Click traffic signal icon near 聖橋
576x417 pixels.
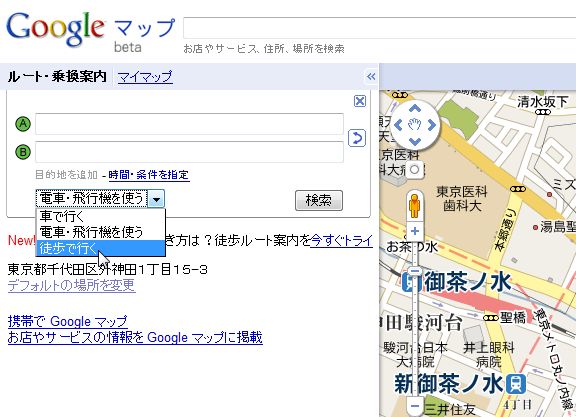(x=490, y=318)
